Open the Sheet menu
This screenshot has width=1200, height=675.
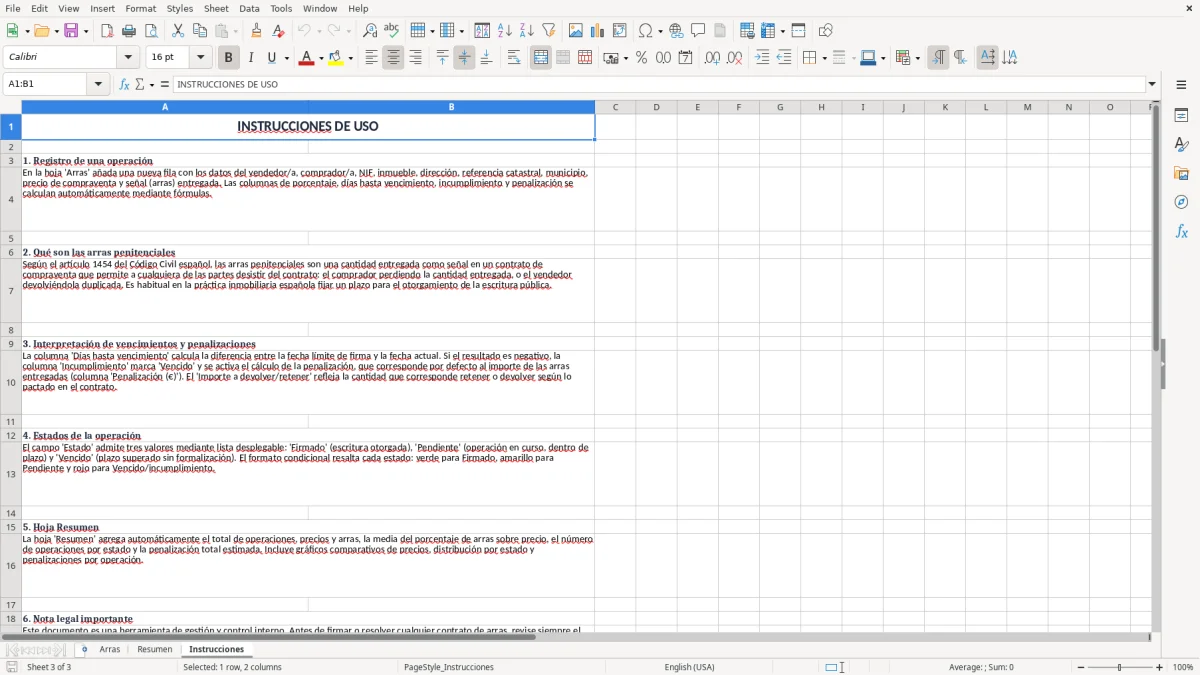(216, 8)
